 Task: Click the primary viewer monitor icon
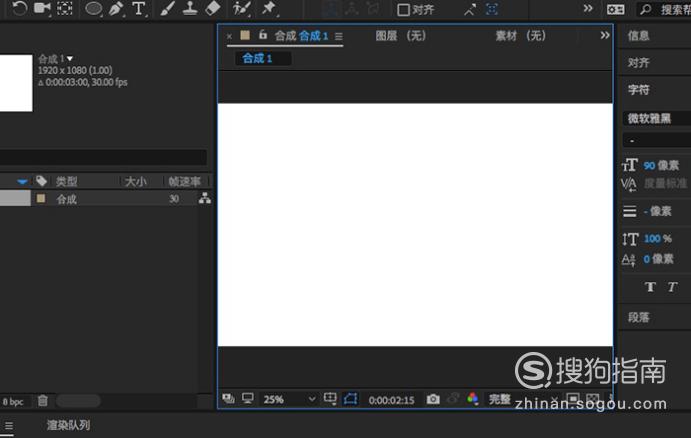point(248,399)
